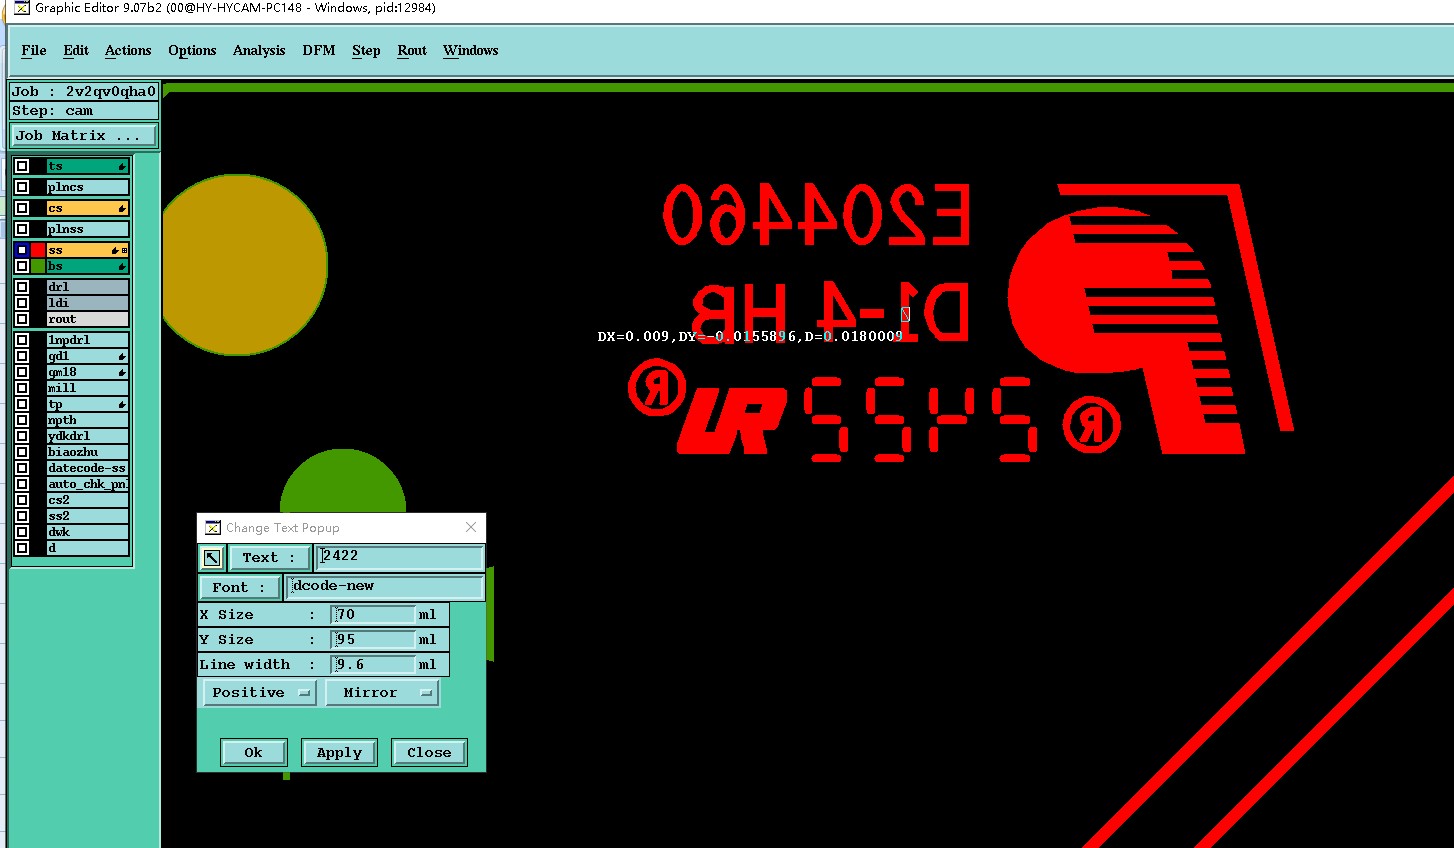Select the d layer name
The image size is (1454, 848).
point(87,548)
